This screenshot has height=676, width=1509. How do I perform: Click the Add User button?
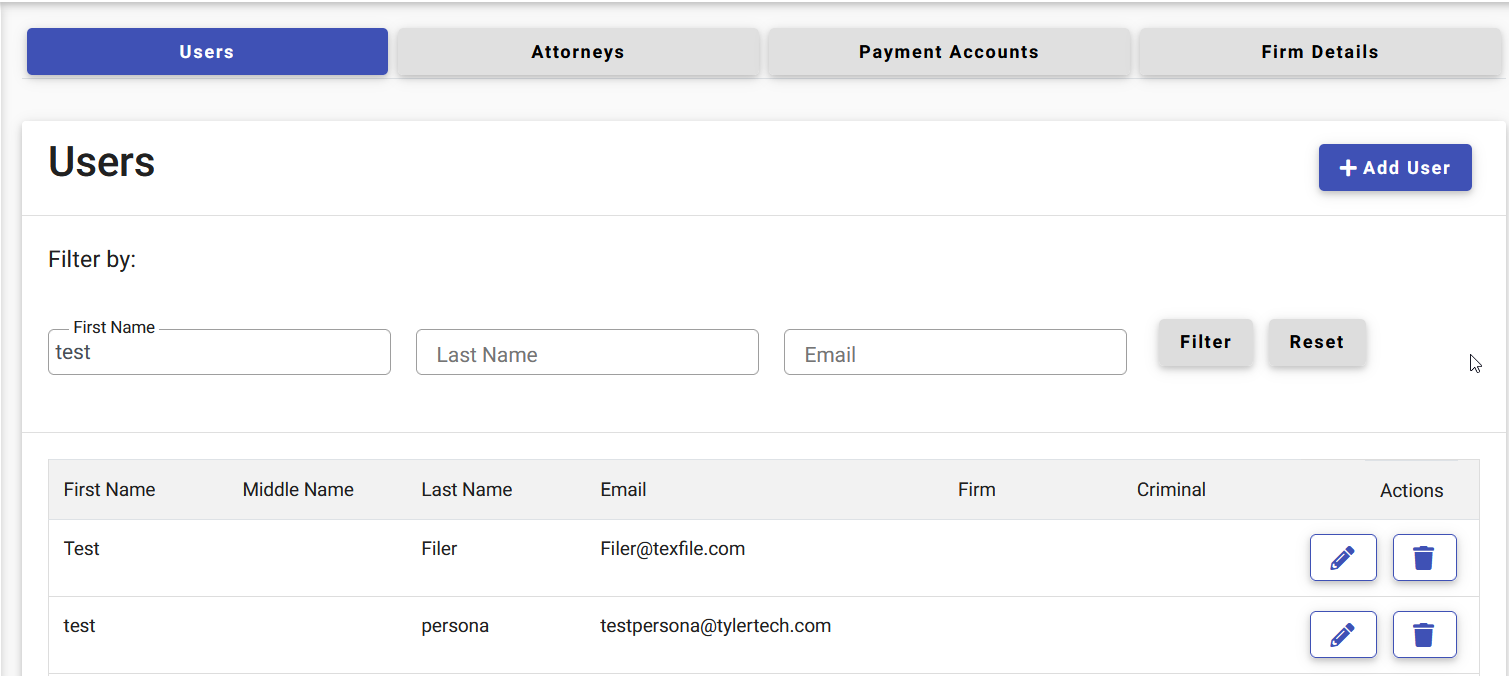click(1395, 168)
